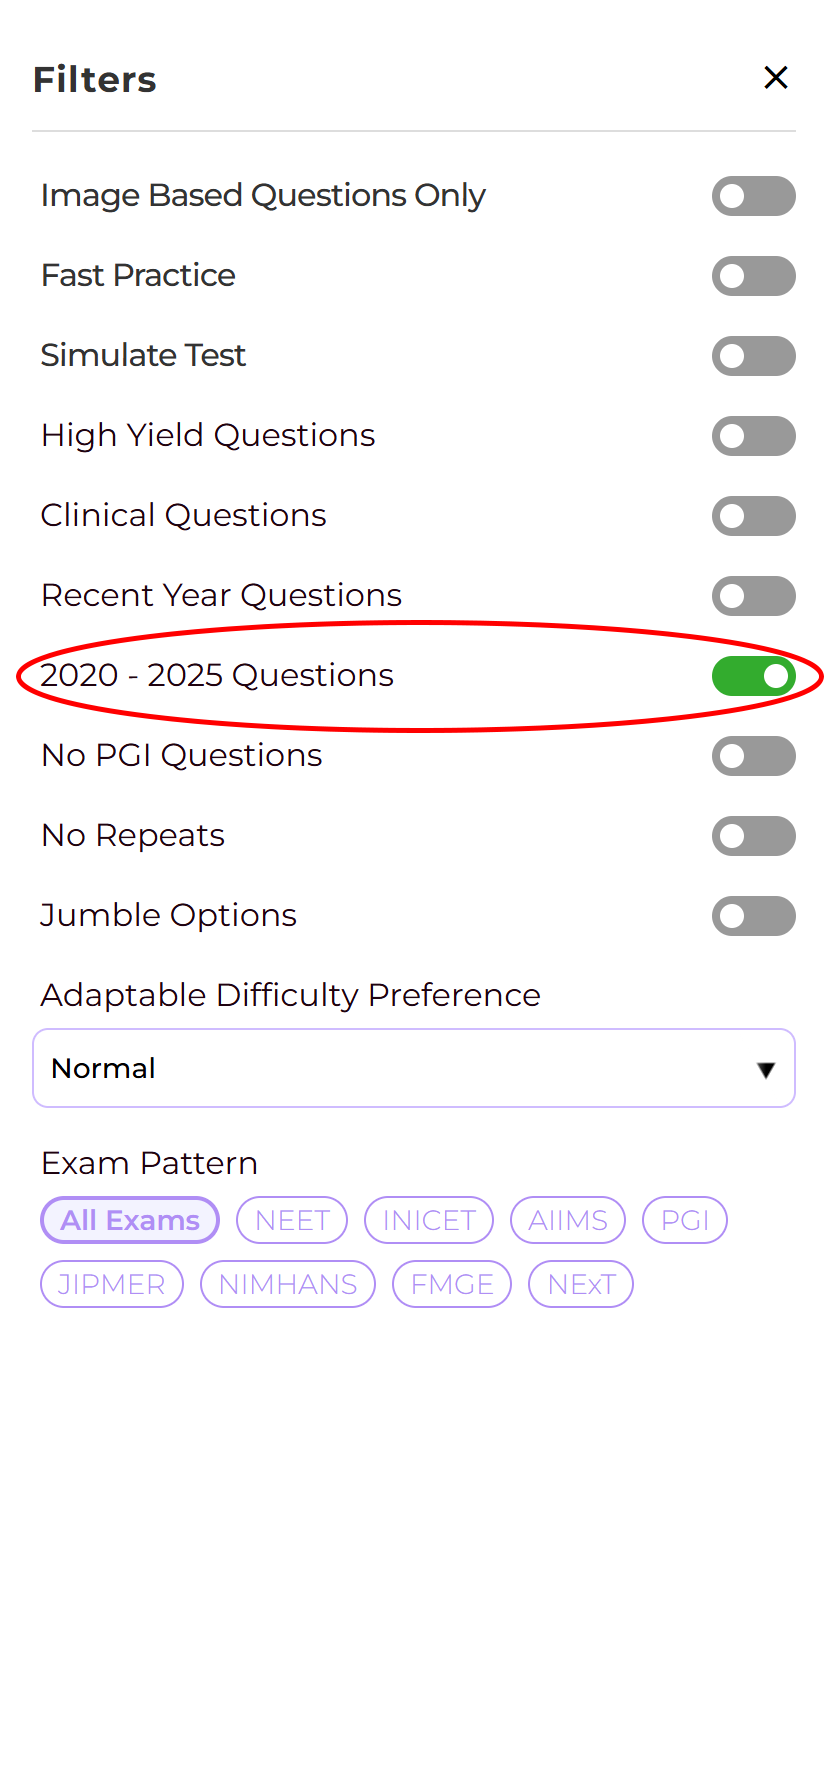Turn on Fast Practice mode

(x=753, y=276)
